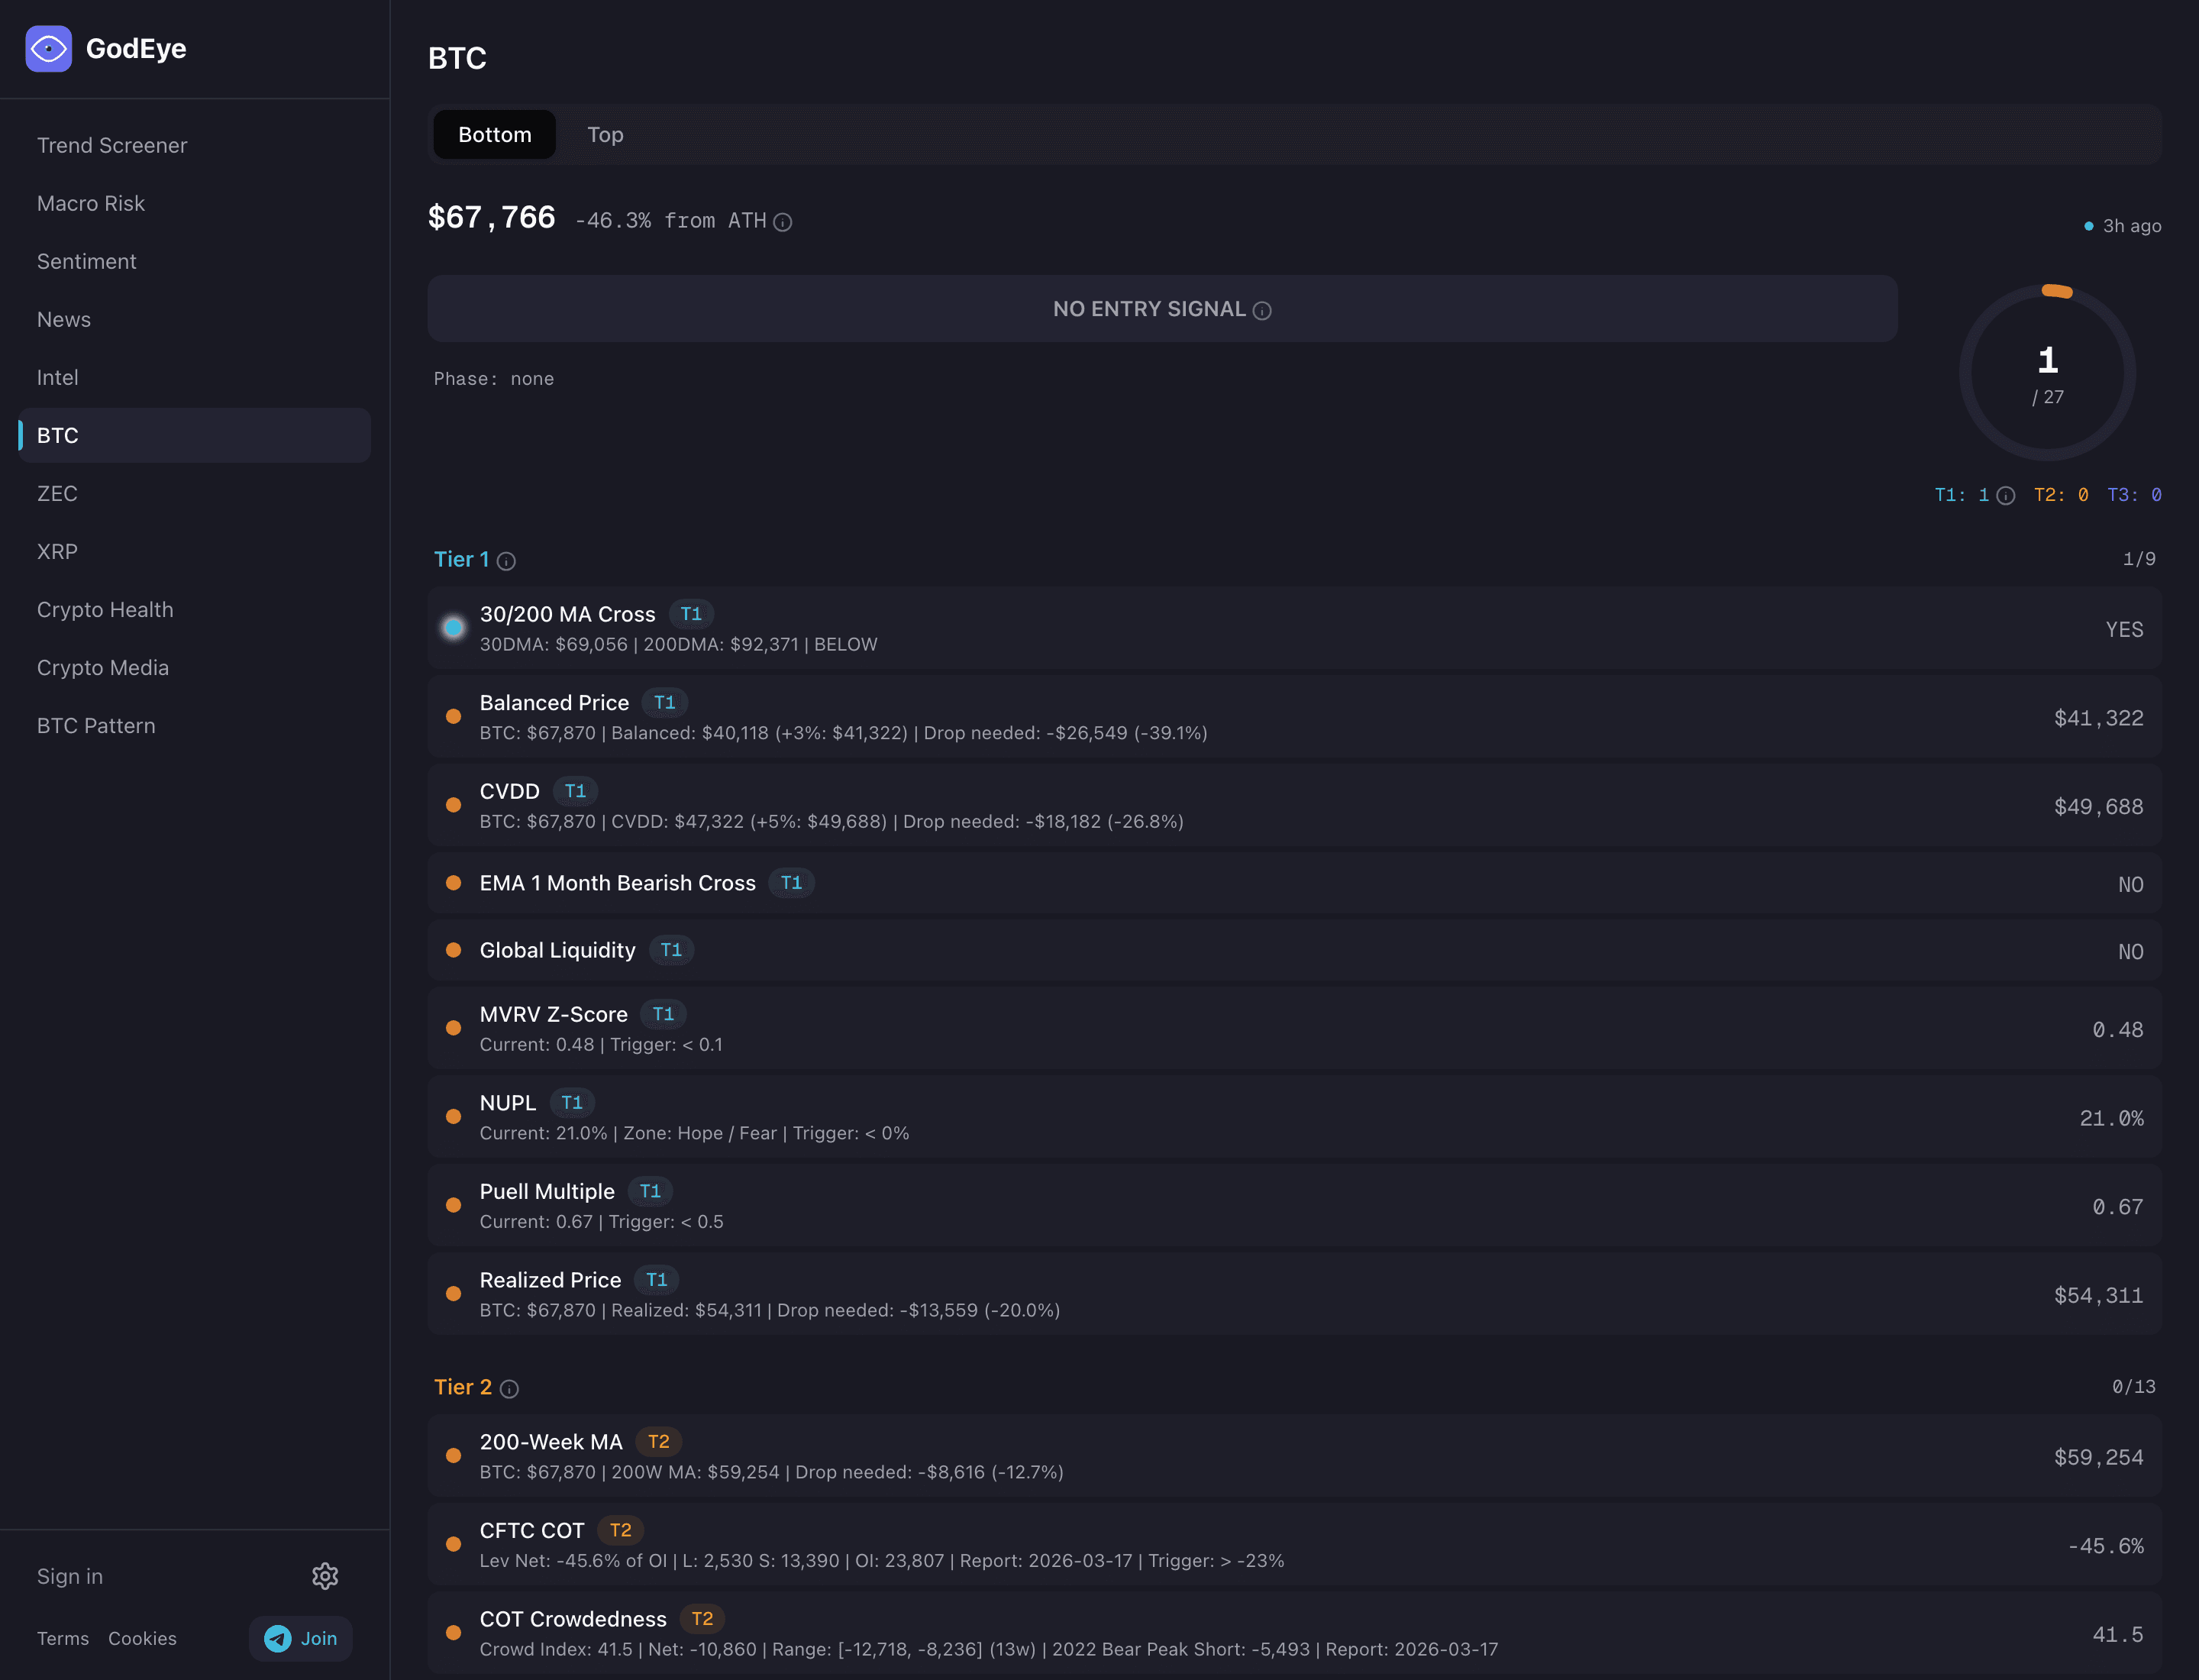Click info icon beside NO ENTRY SIGNAL

[x=1262, y=311]
